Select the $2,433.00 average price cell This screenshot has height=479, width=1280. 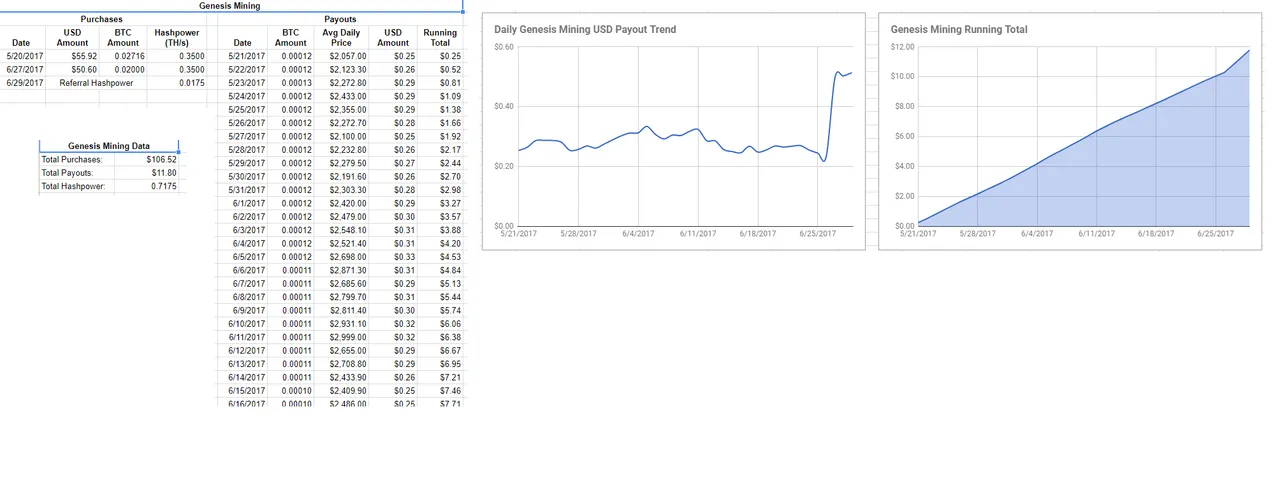(x=342, y=96)
